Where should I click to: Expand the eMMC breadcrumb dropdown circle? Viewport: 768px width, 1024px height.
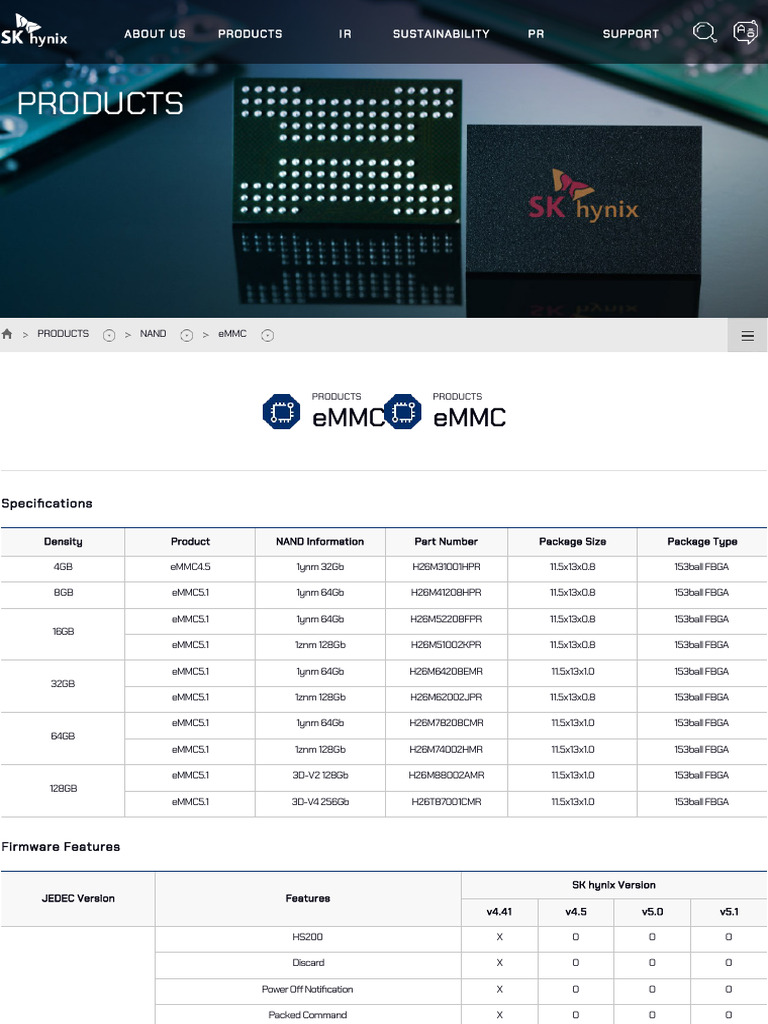267,335
